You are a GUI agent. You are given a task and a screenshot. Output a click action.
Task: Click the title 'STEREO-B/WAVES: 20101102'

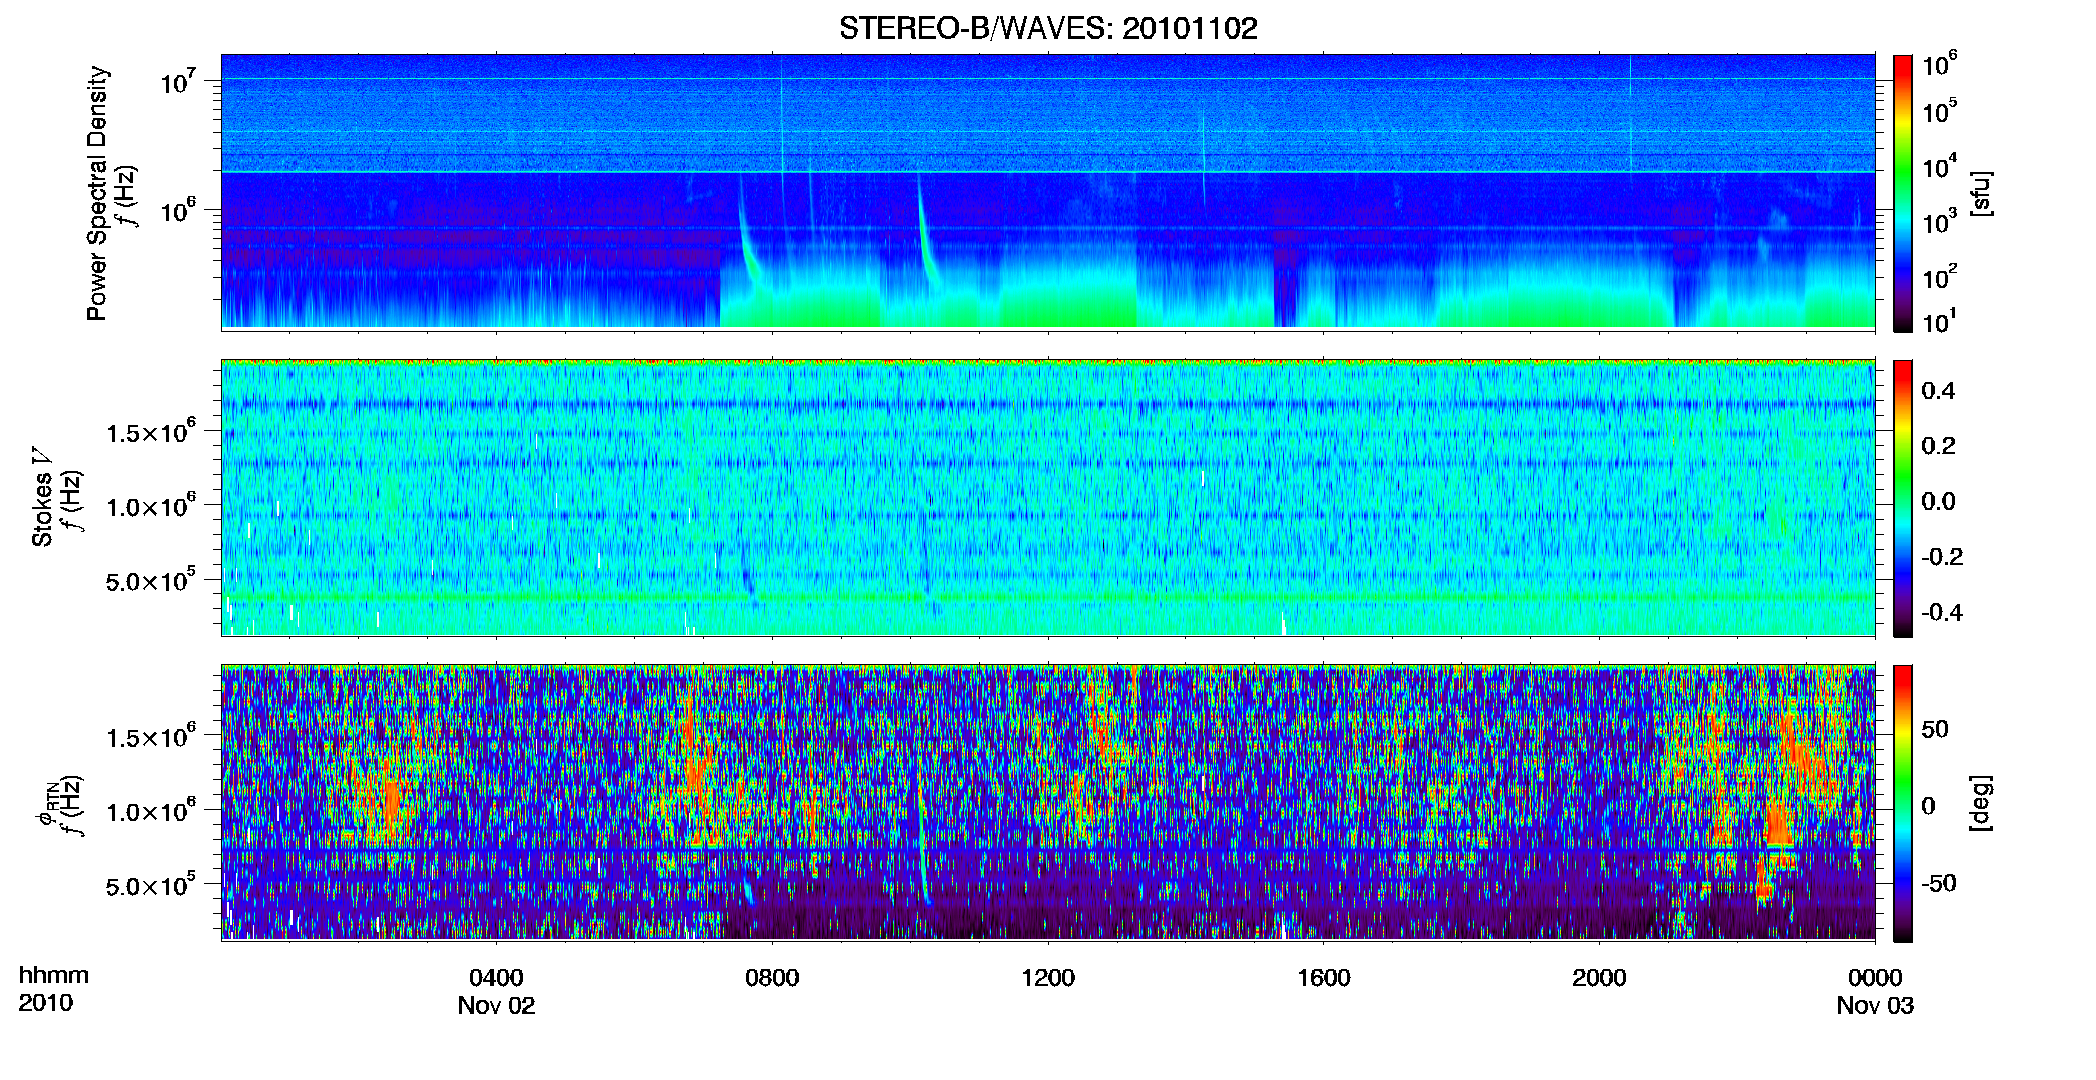pyautogui.click(x=1048, y=28)
